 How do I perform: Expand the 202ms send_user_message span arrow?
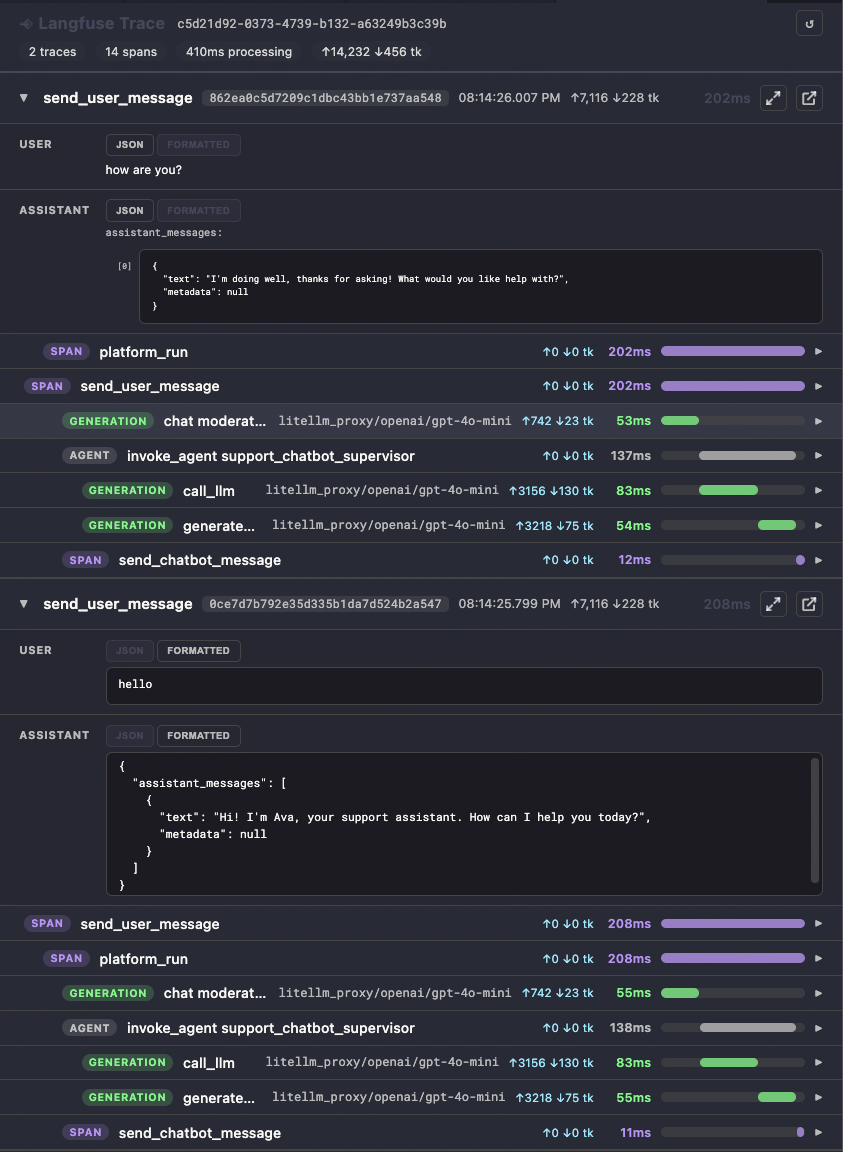pyautogui.click(x=819, y=386)
